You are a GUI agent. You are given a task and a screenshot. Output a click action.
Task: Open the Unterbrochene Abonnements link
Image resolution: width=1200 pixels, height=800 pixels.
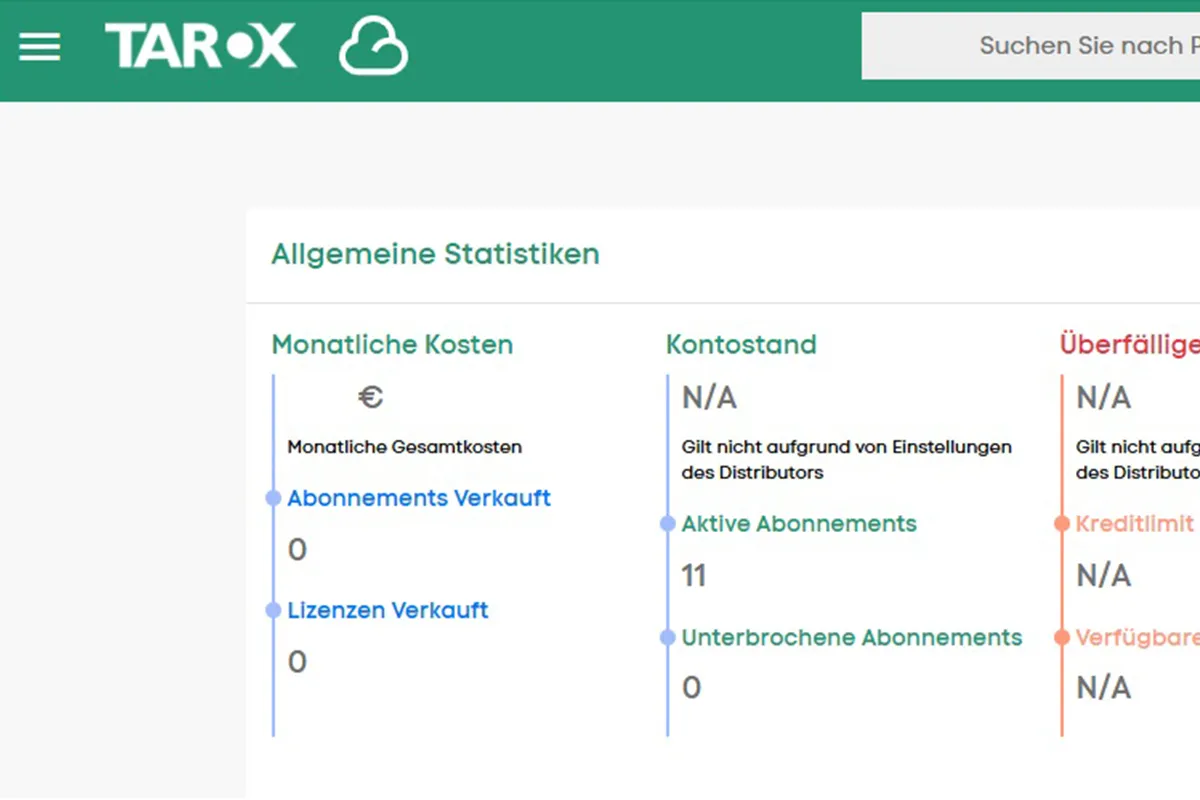[852, 638]
